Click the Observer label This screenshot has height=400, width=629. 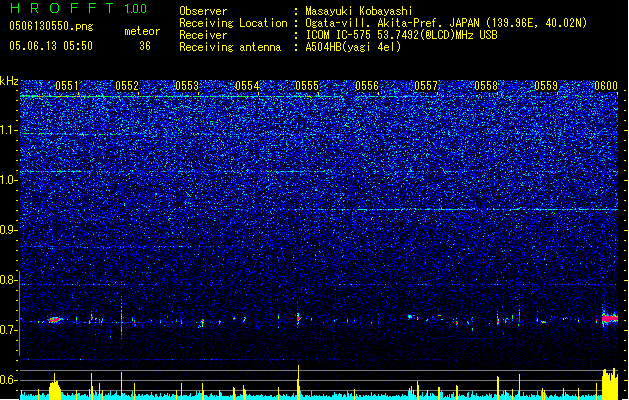tap(203, 11)
